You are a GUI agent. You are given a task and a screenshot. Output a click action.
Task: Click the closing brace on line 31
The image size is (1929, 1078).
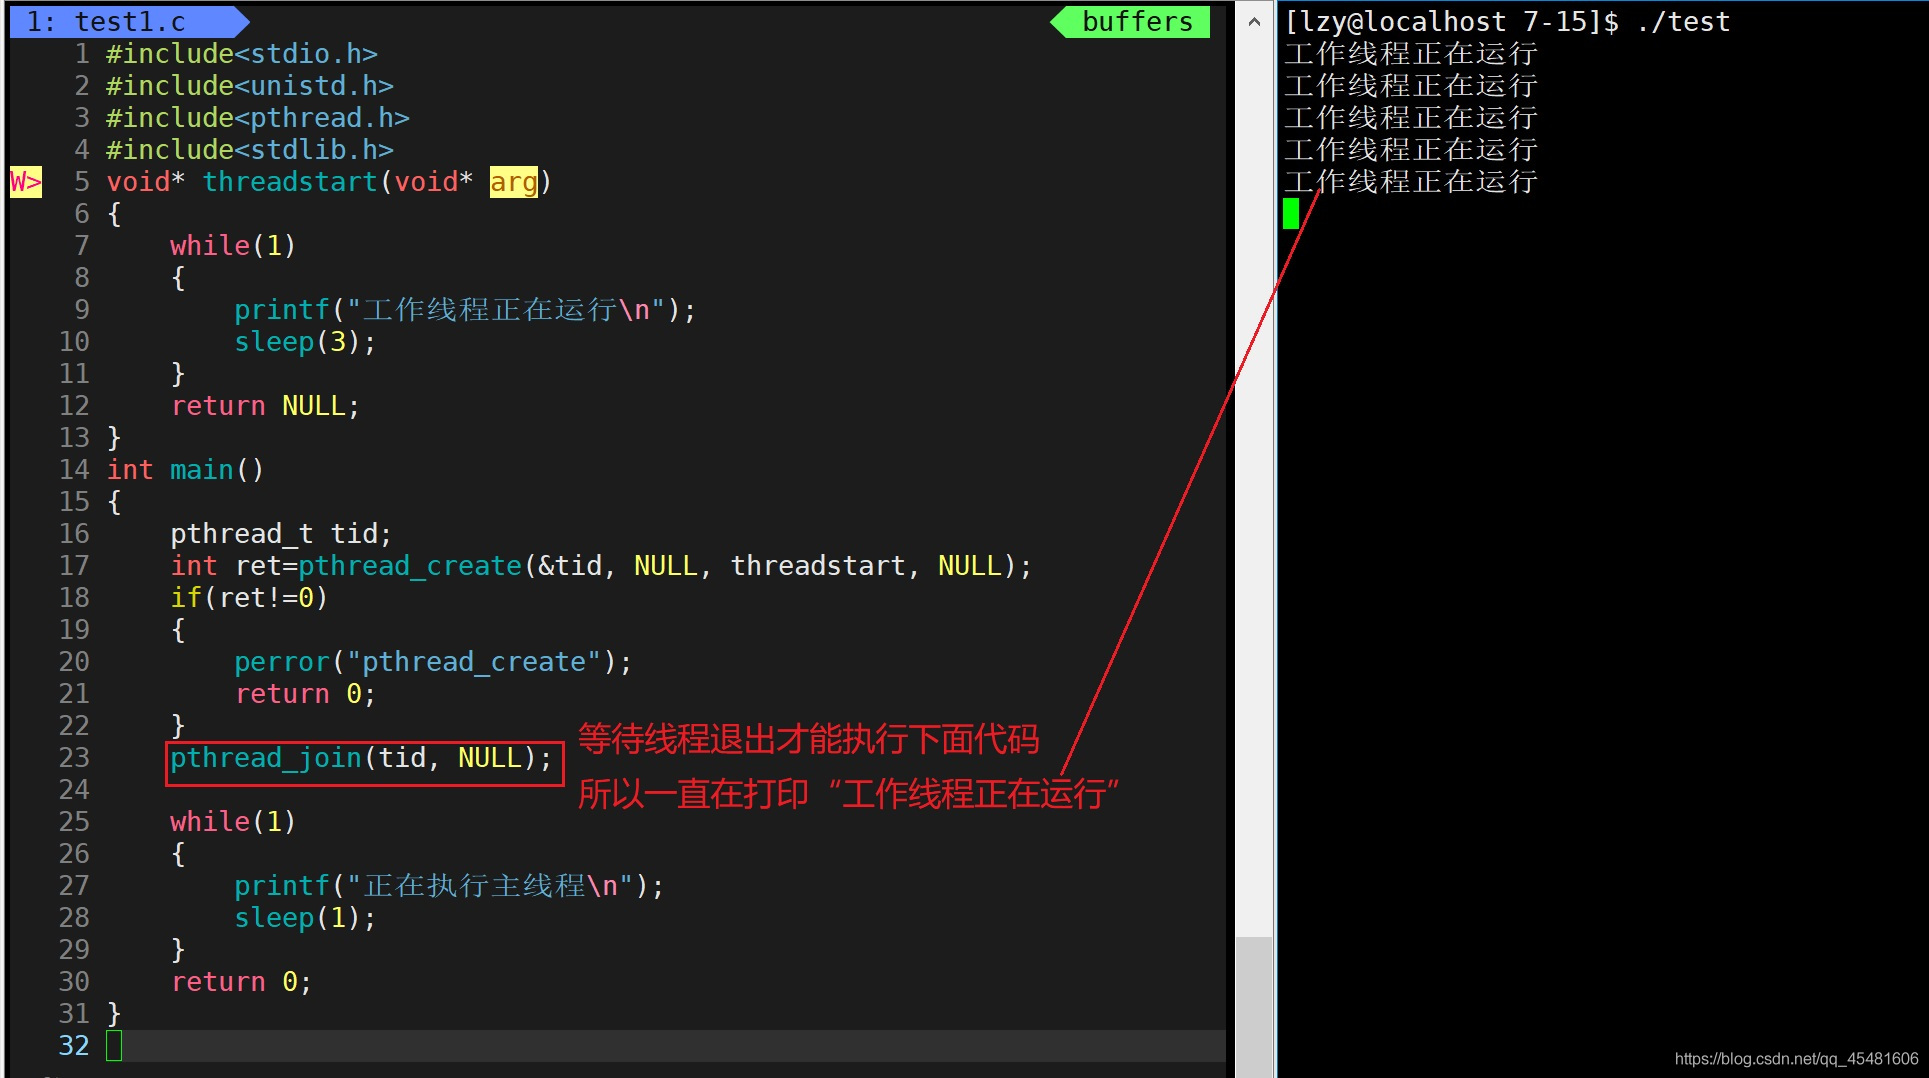114,1014
